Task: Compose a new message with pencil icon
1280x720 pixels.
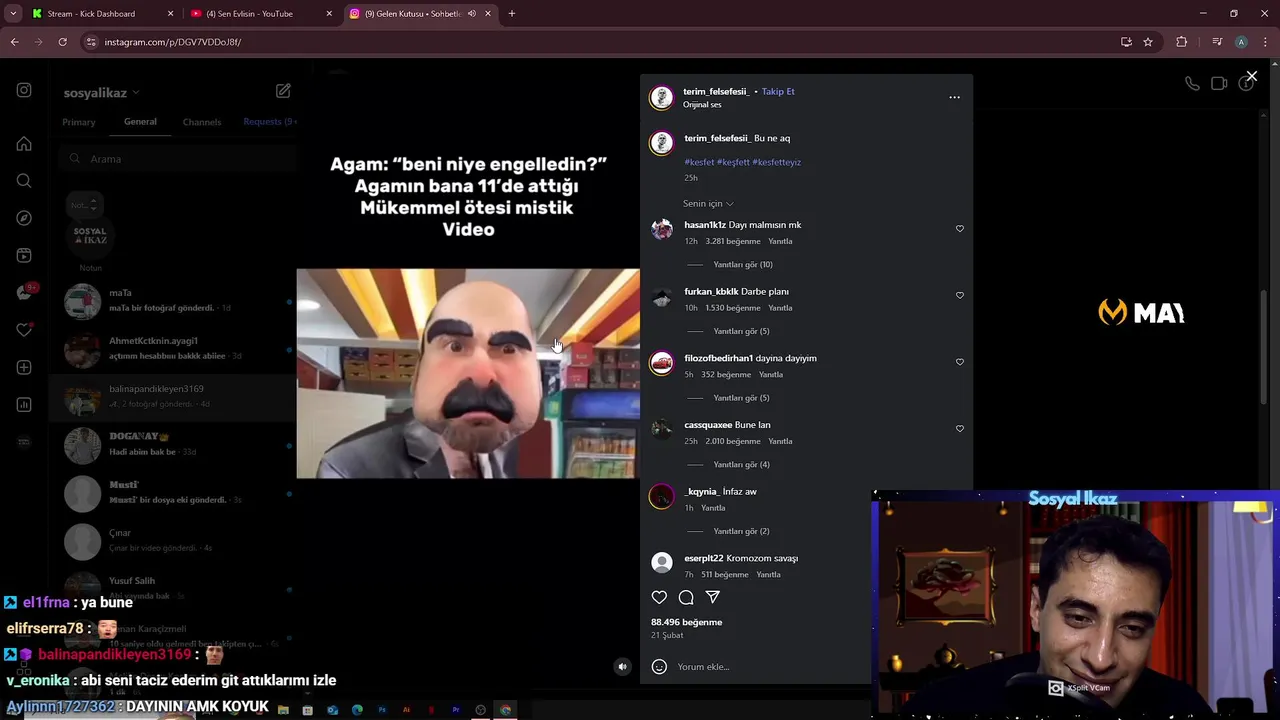Action: pos(283,91)
